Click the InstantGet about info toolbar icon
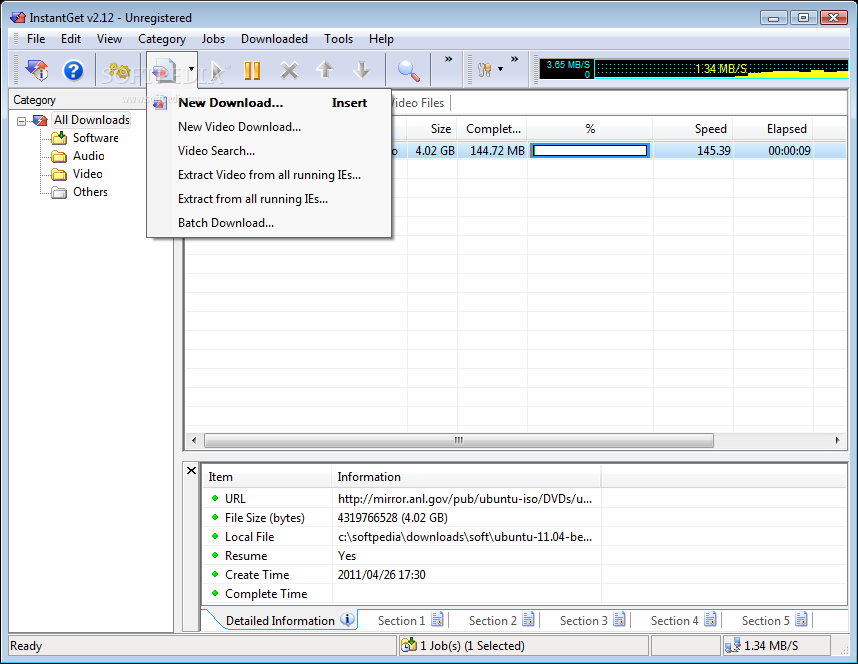The width and height of the screenshot is (858, 664). click(38, 70)
